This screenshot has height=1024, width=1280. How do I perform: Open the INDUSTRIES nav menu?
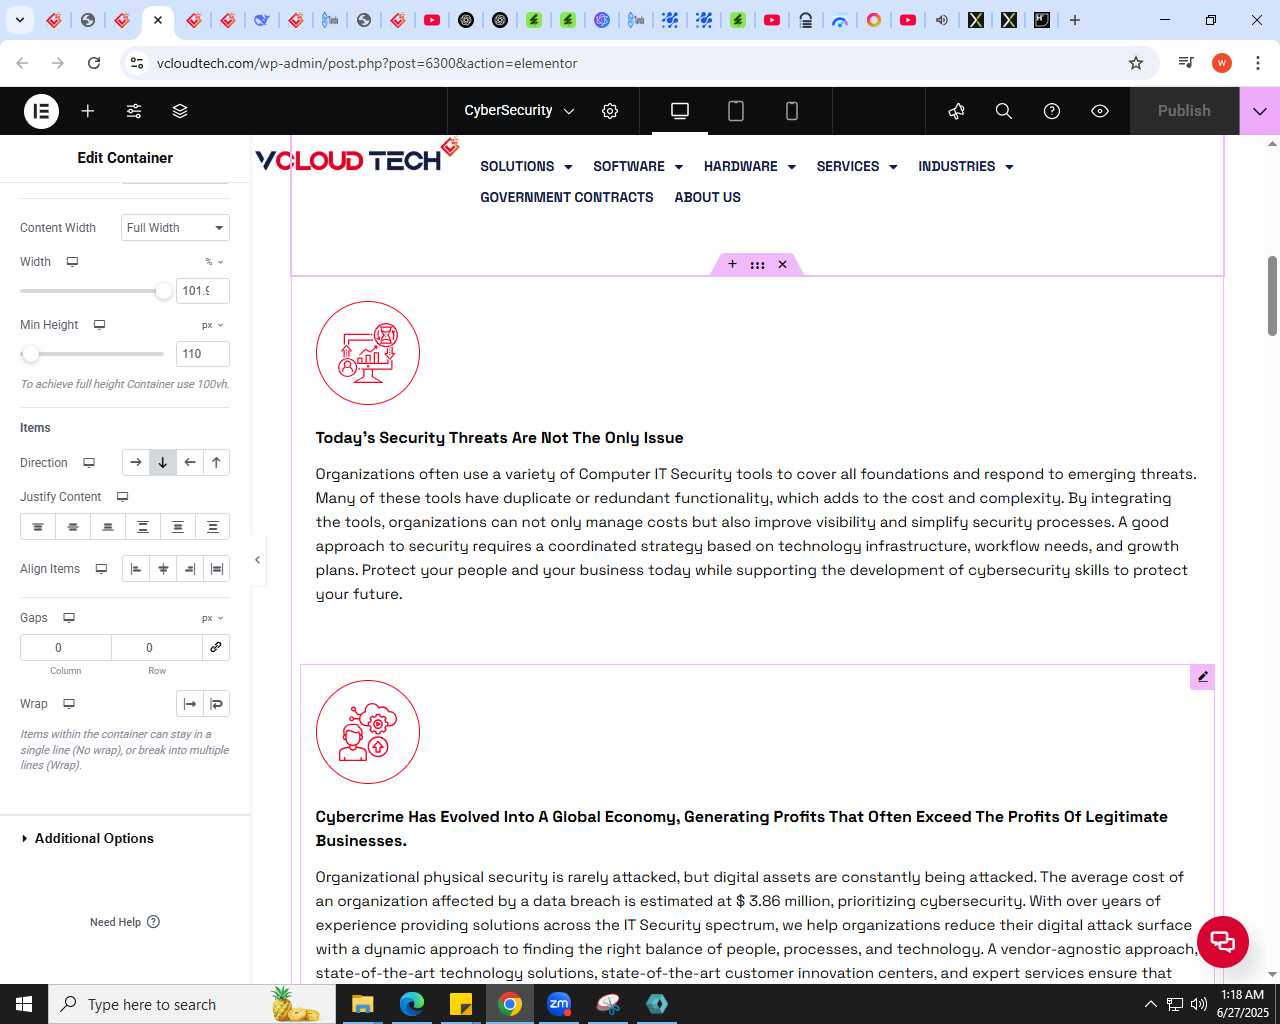(966, 166)
